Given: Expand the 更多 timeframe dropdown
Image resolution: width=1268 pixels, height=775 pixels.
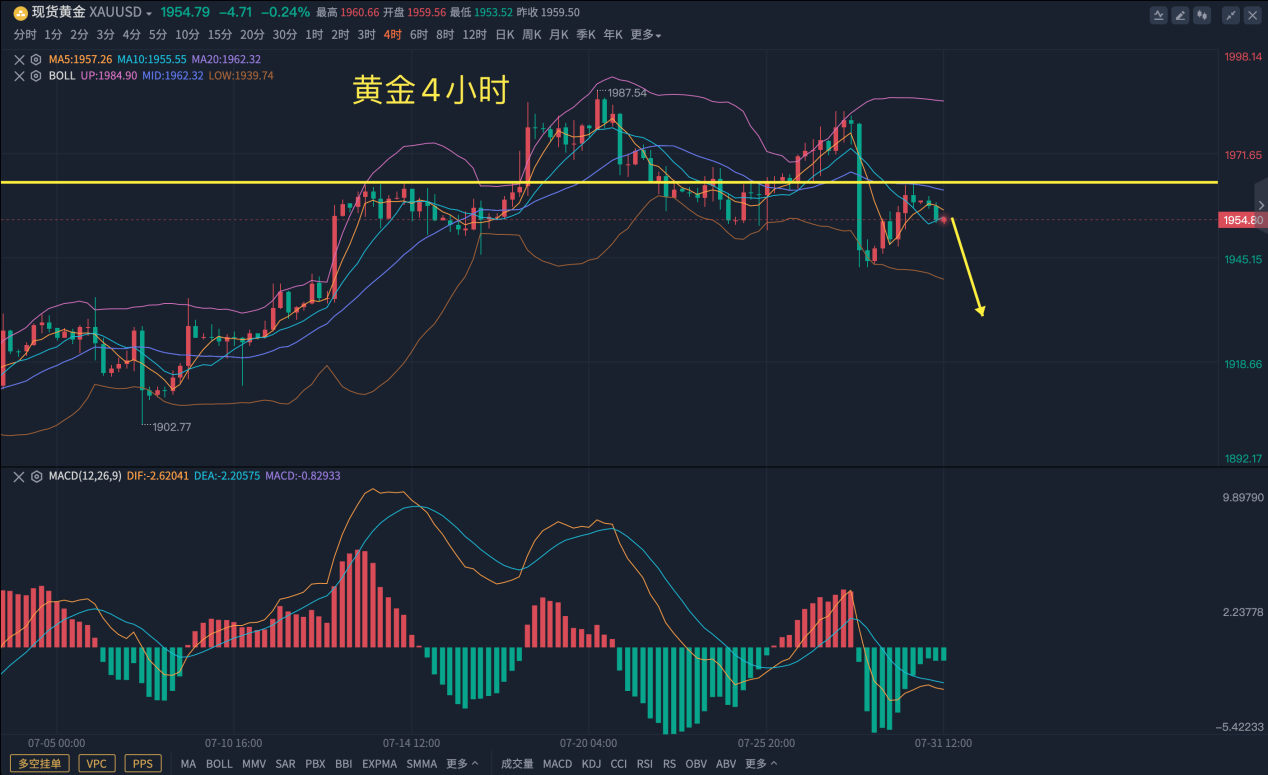Looking at the screenshot, I should pos(646,35).
